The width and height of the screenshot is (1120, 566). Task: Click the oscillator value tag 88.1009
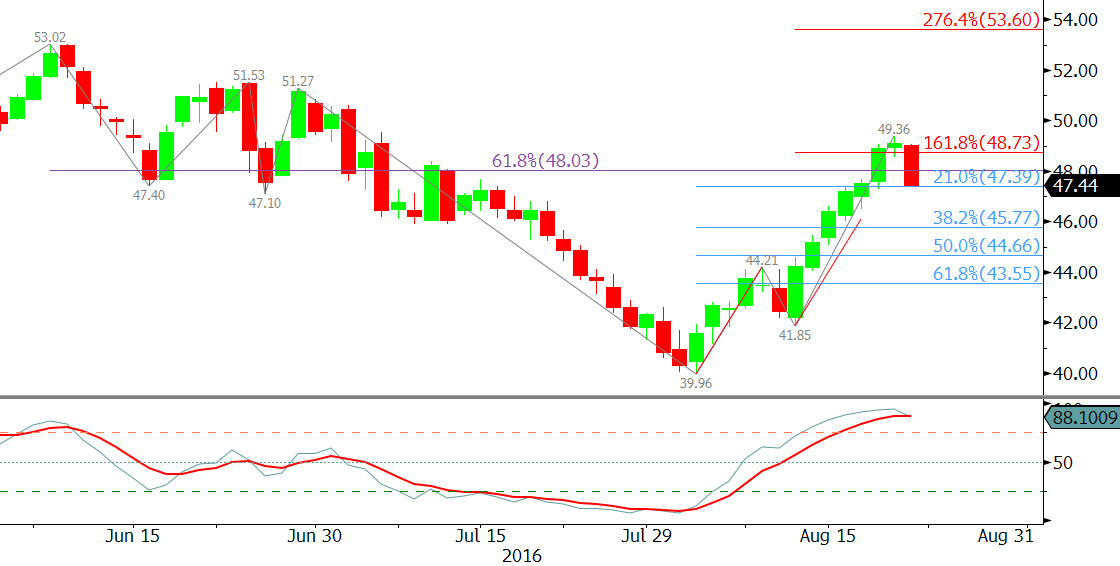[1082, 417]
